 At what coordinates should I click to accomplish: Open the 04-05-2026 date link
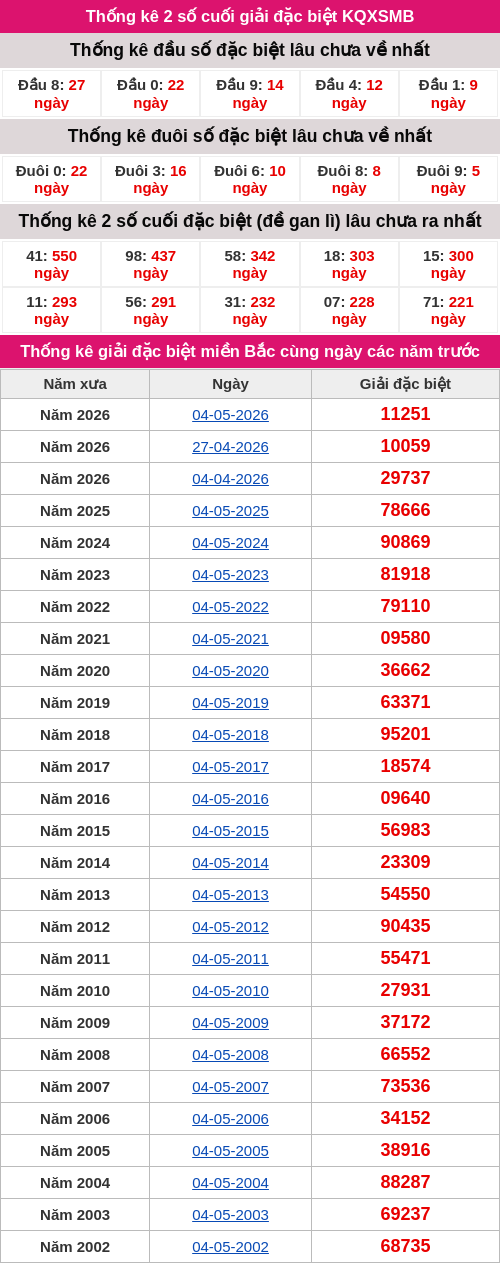[230, 415]
